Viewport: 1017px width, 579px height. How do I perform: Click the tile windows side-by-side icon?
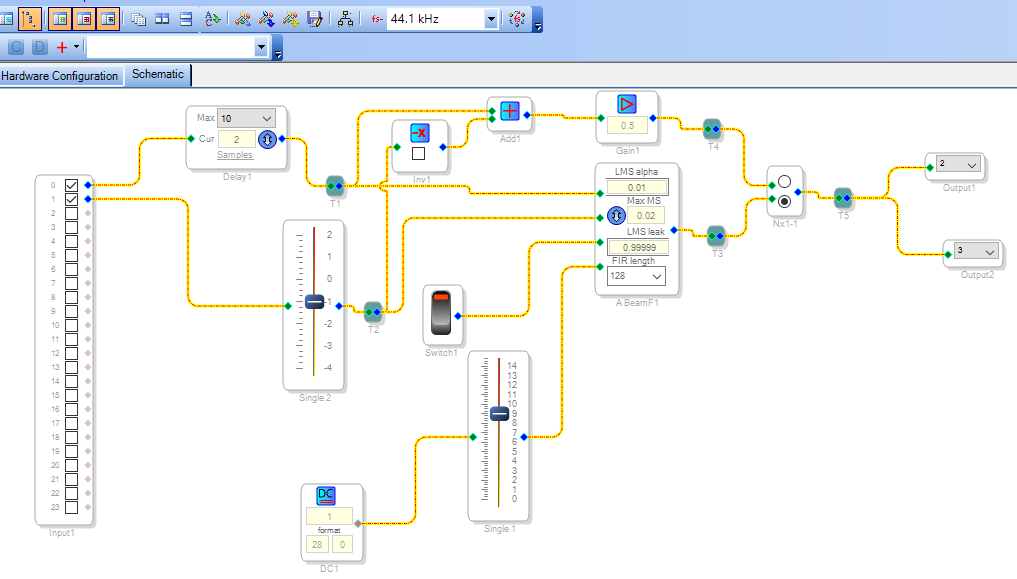[x=162, y=19]
